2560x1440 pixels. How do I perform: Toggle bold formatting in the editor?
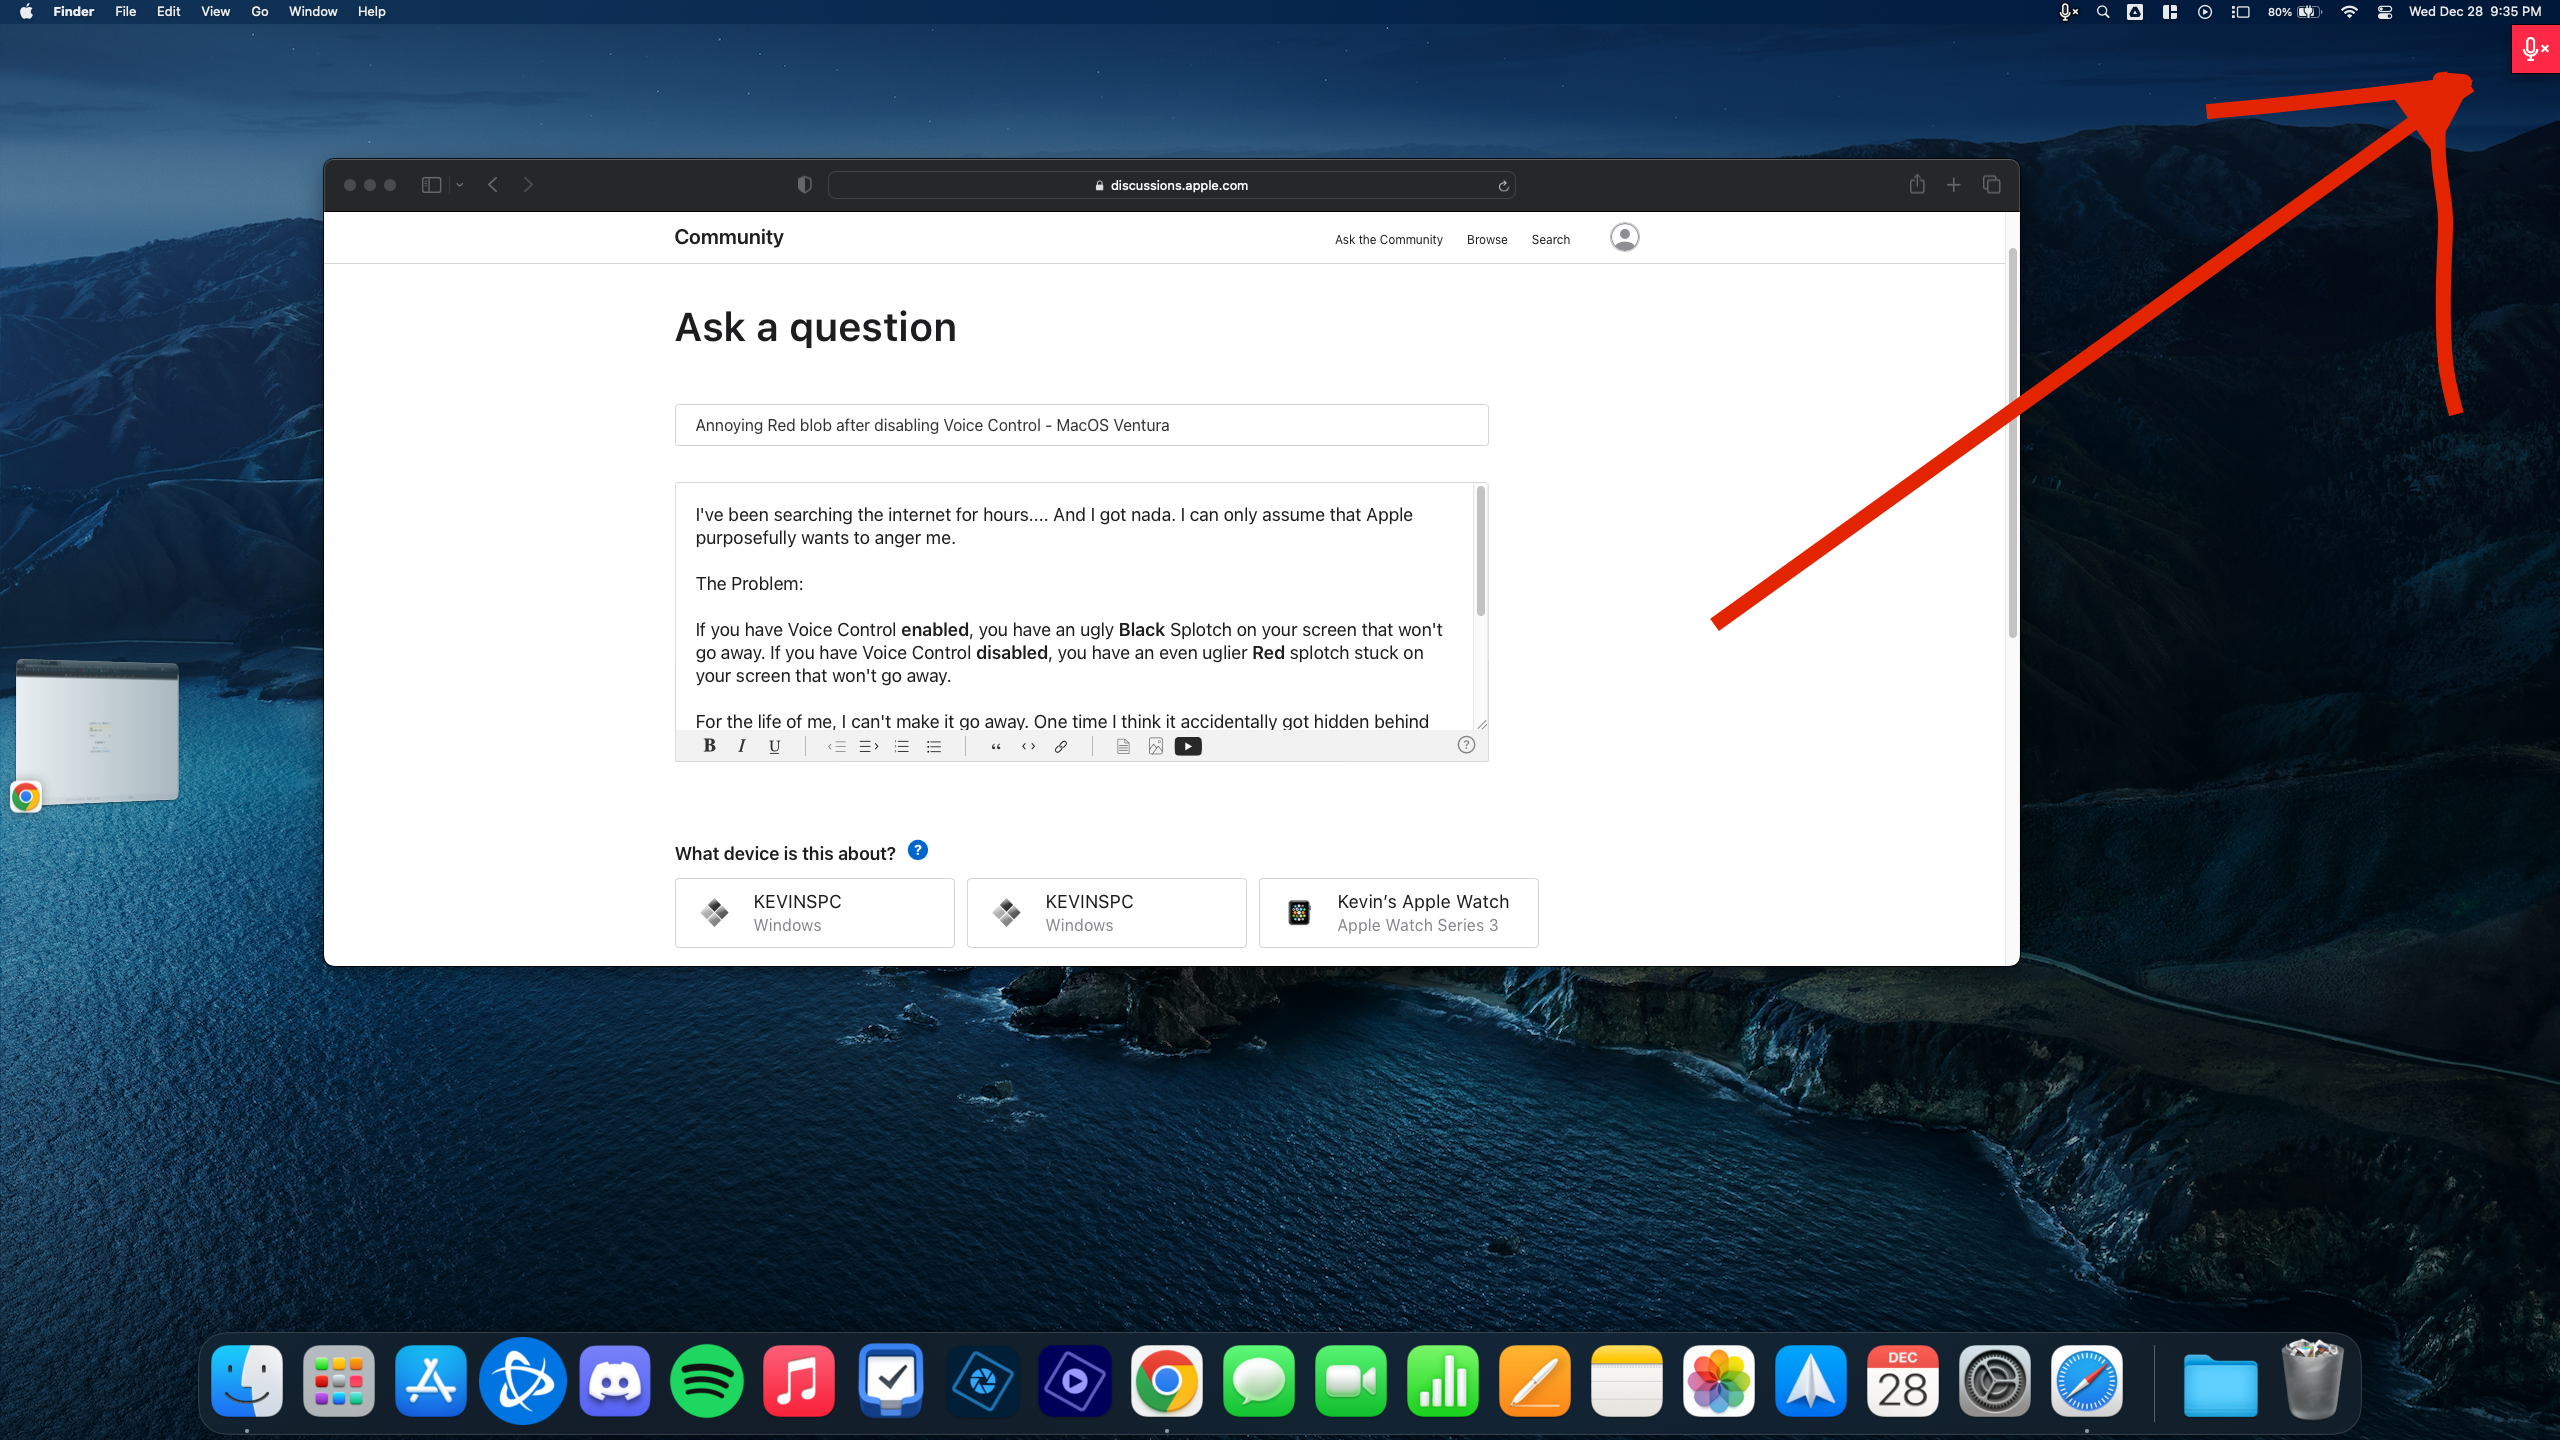pos(709,746)
